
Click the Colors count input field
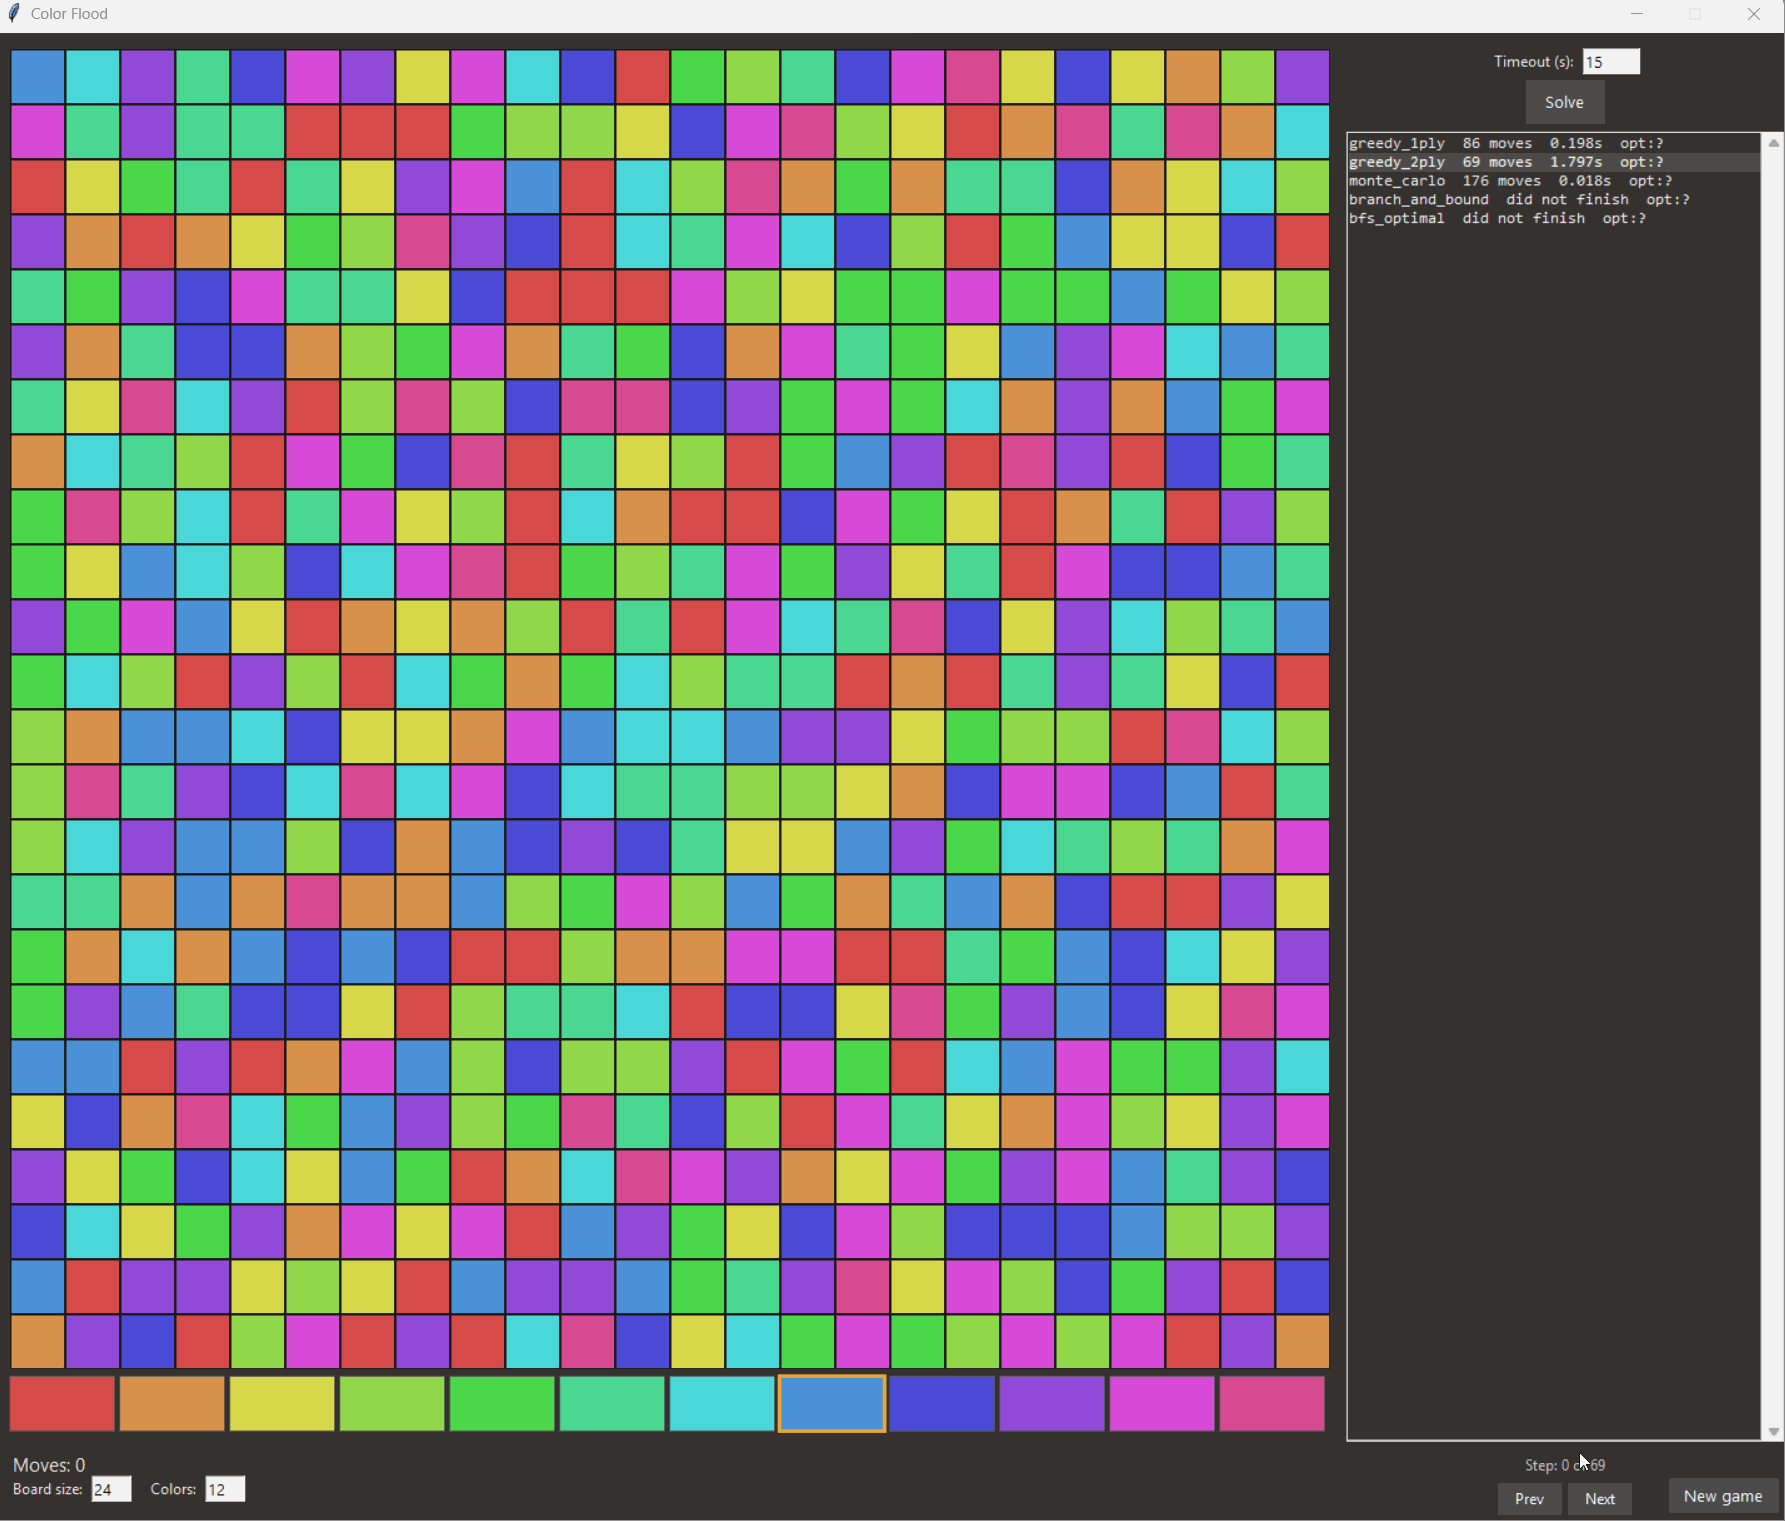224,1489
